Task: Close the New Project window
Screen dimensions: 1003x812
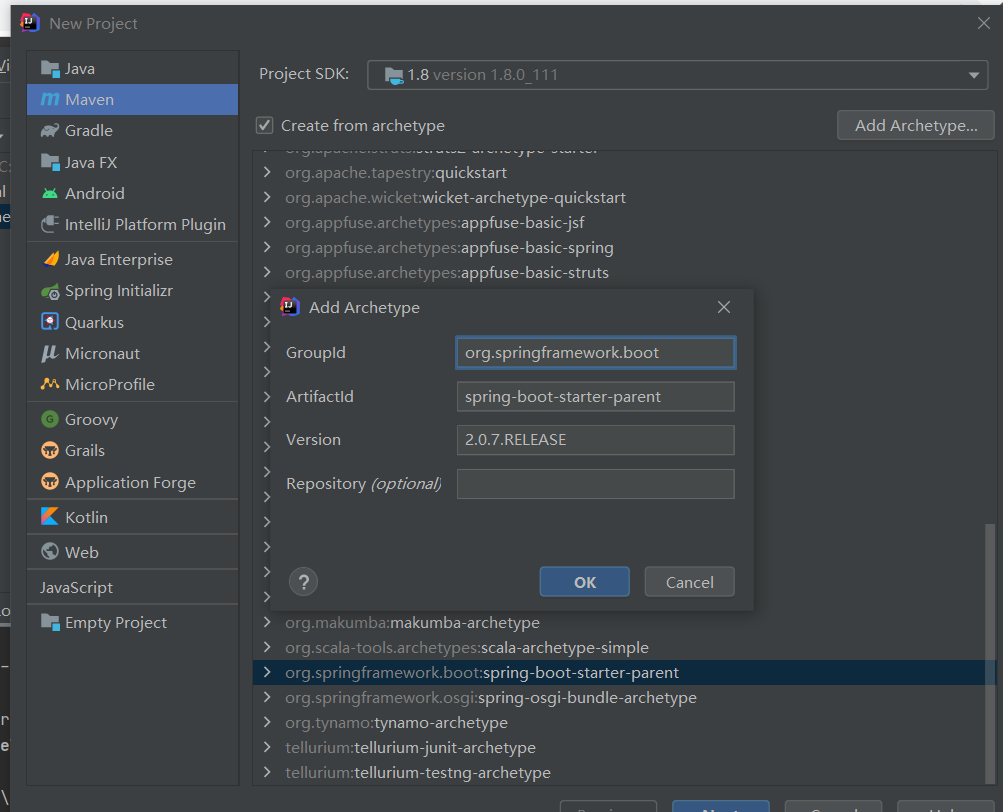Action: pos(984,24)
